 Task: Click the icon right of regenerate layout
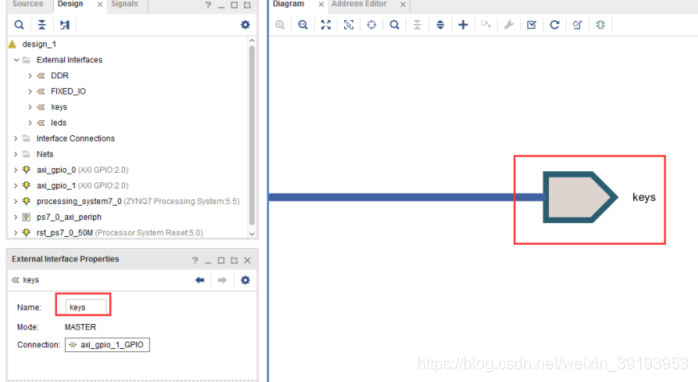(x=577, y=25)
